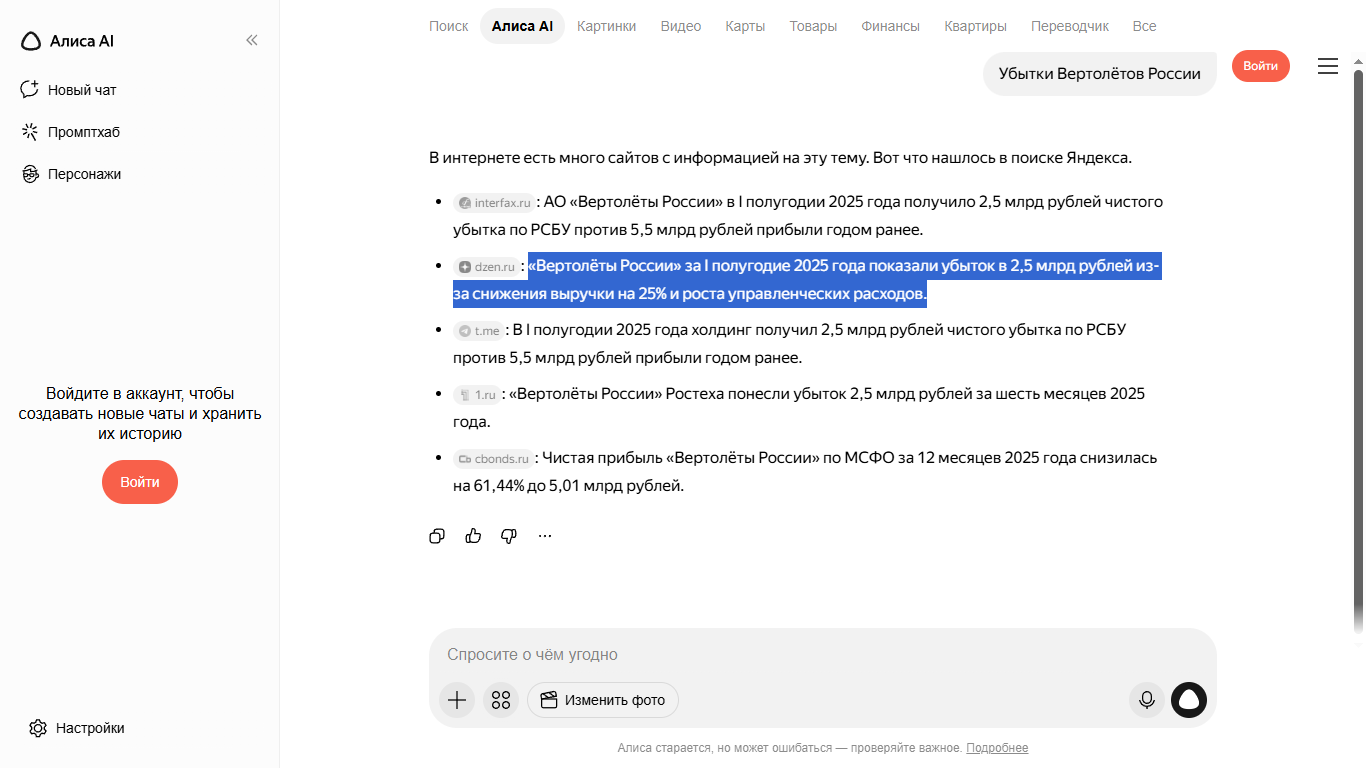Click the plus attach icon
Viewport: 1366px width, 768px height.
(x=457, y=700)
